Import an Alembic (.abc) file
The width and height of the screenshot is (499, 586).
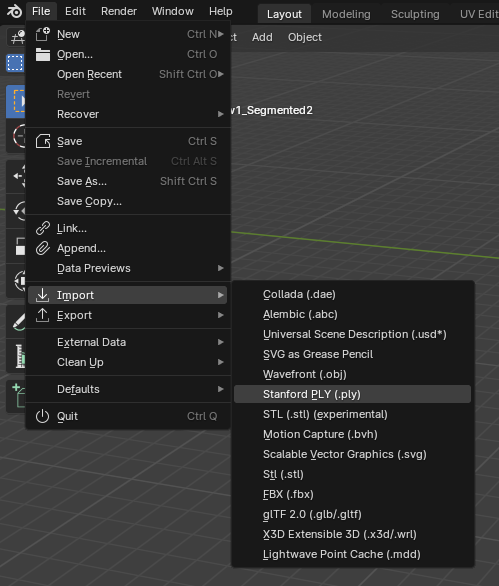pos(352,314)
